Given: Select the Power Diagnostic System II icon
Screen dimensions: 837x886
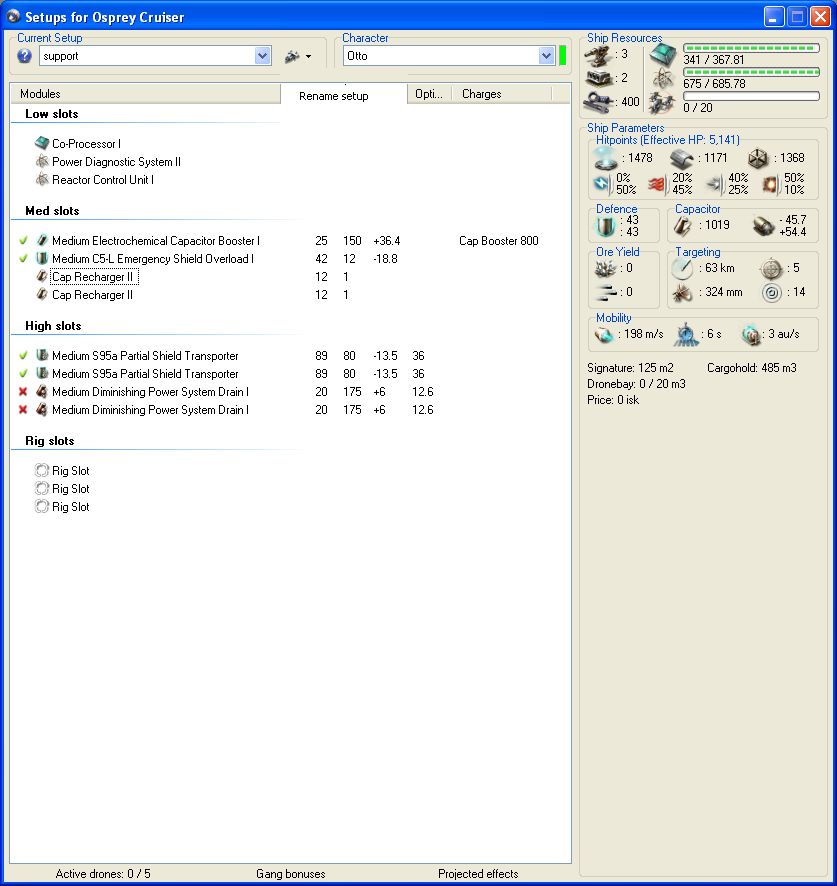Looking at the screenshot, I should coord(42,161).
